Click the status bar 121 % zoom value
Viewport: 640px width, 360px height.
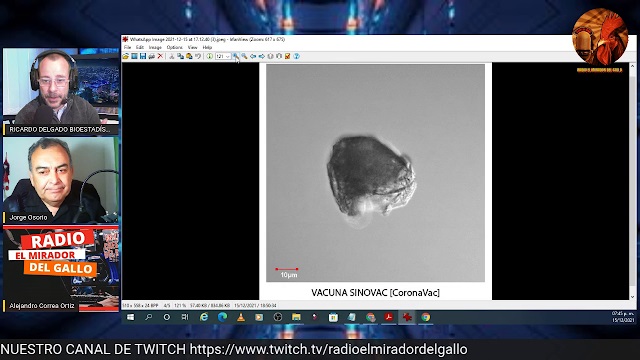[x=180, y=305]
